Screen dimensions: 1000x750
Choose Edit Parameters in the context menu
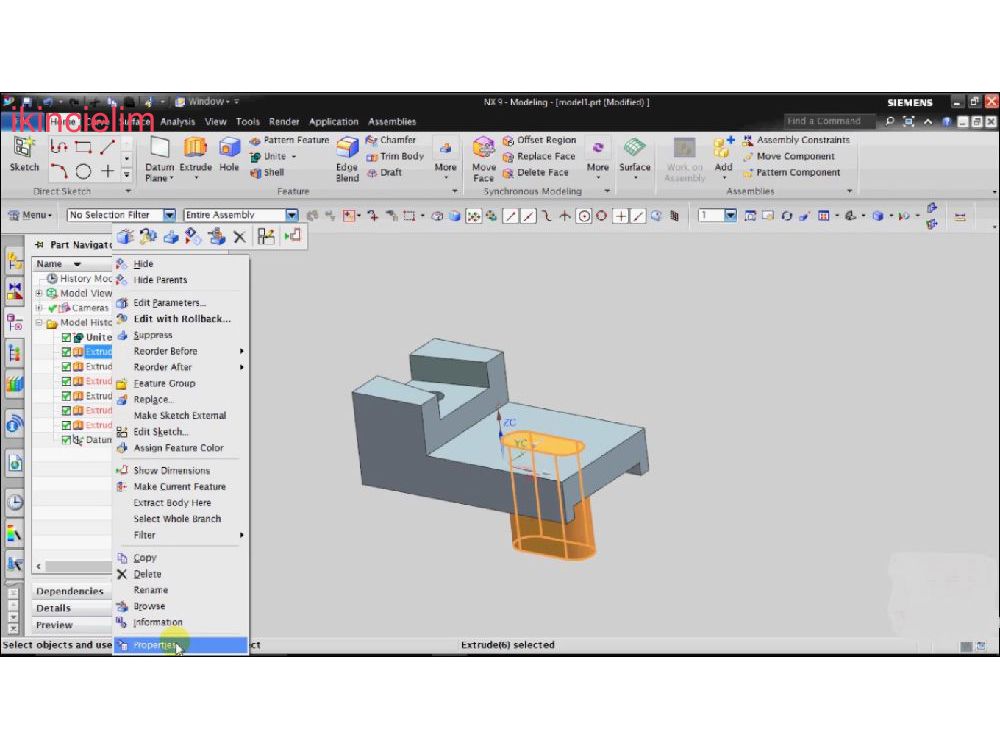180,303
